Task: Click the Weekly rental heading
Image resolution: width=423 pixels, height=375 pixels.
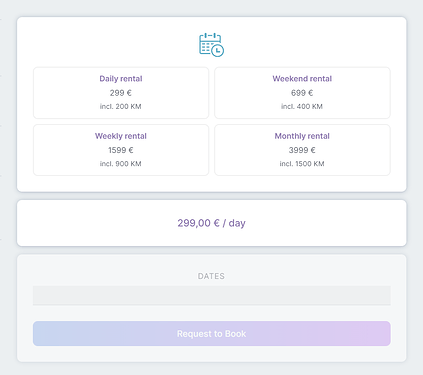Action: tap(121, 136)
